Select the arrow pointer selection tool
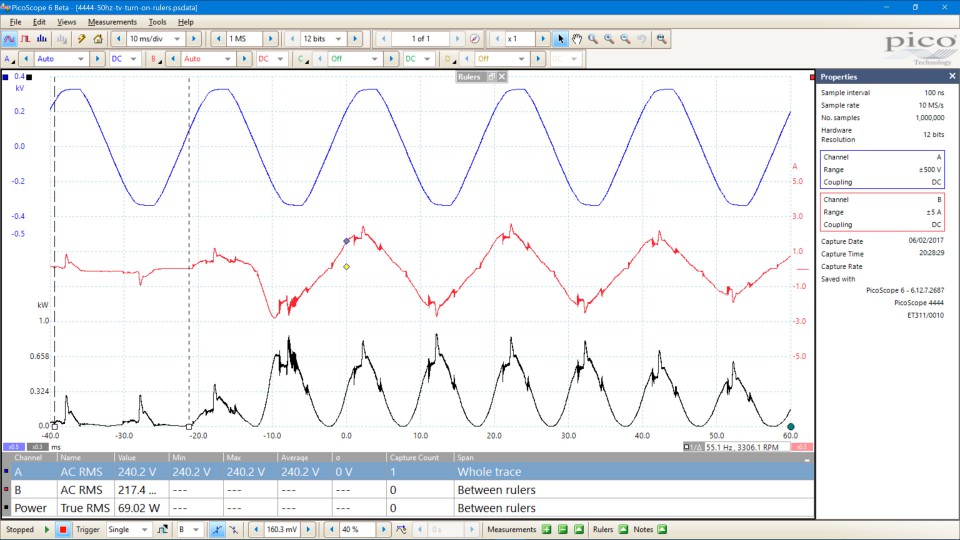The width and height of the screenshot is (960, 540). (560, 39)
